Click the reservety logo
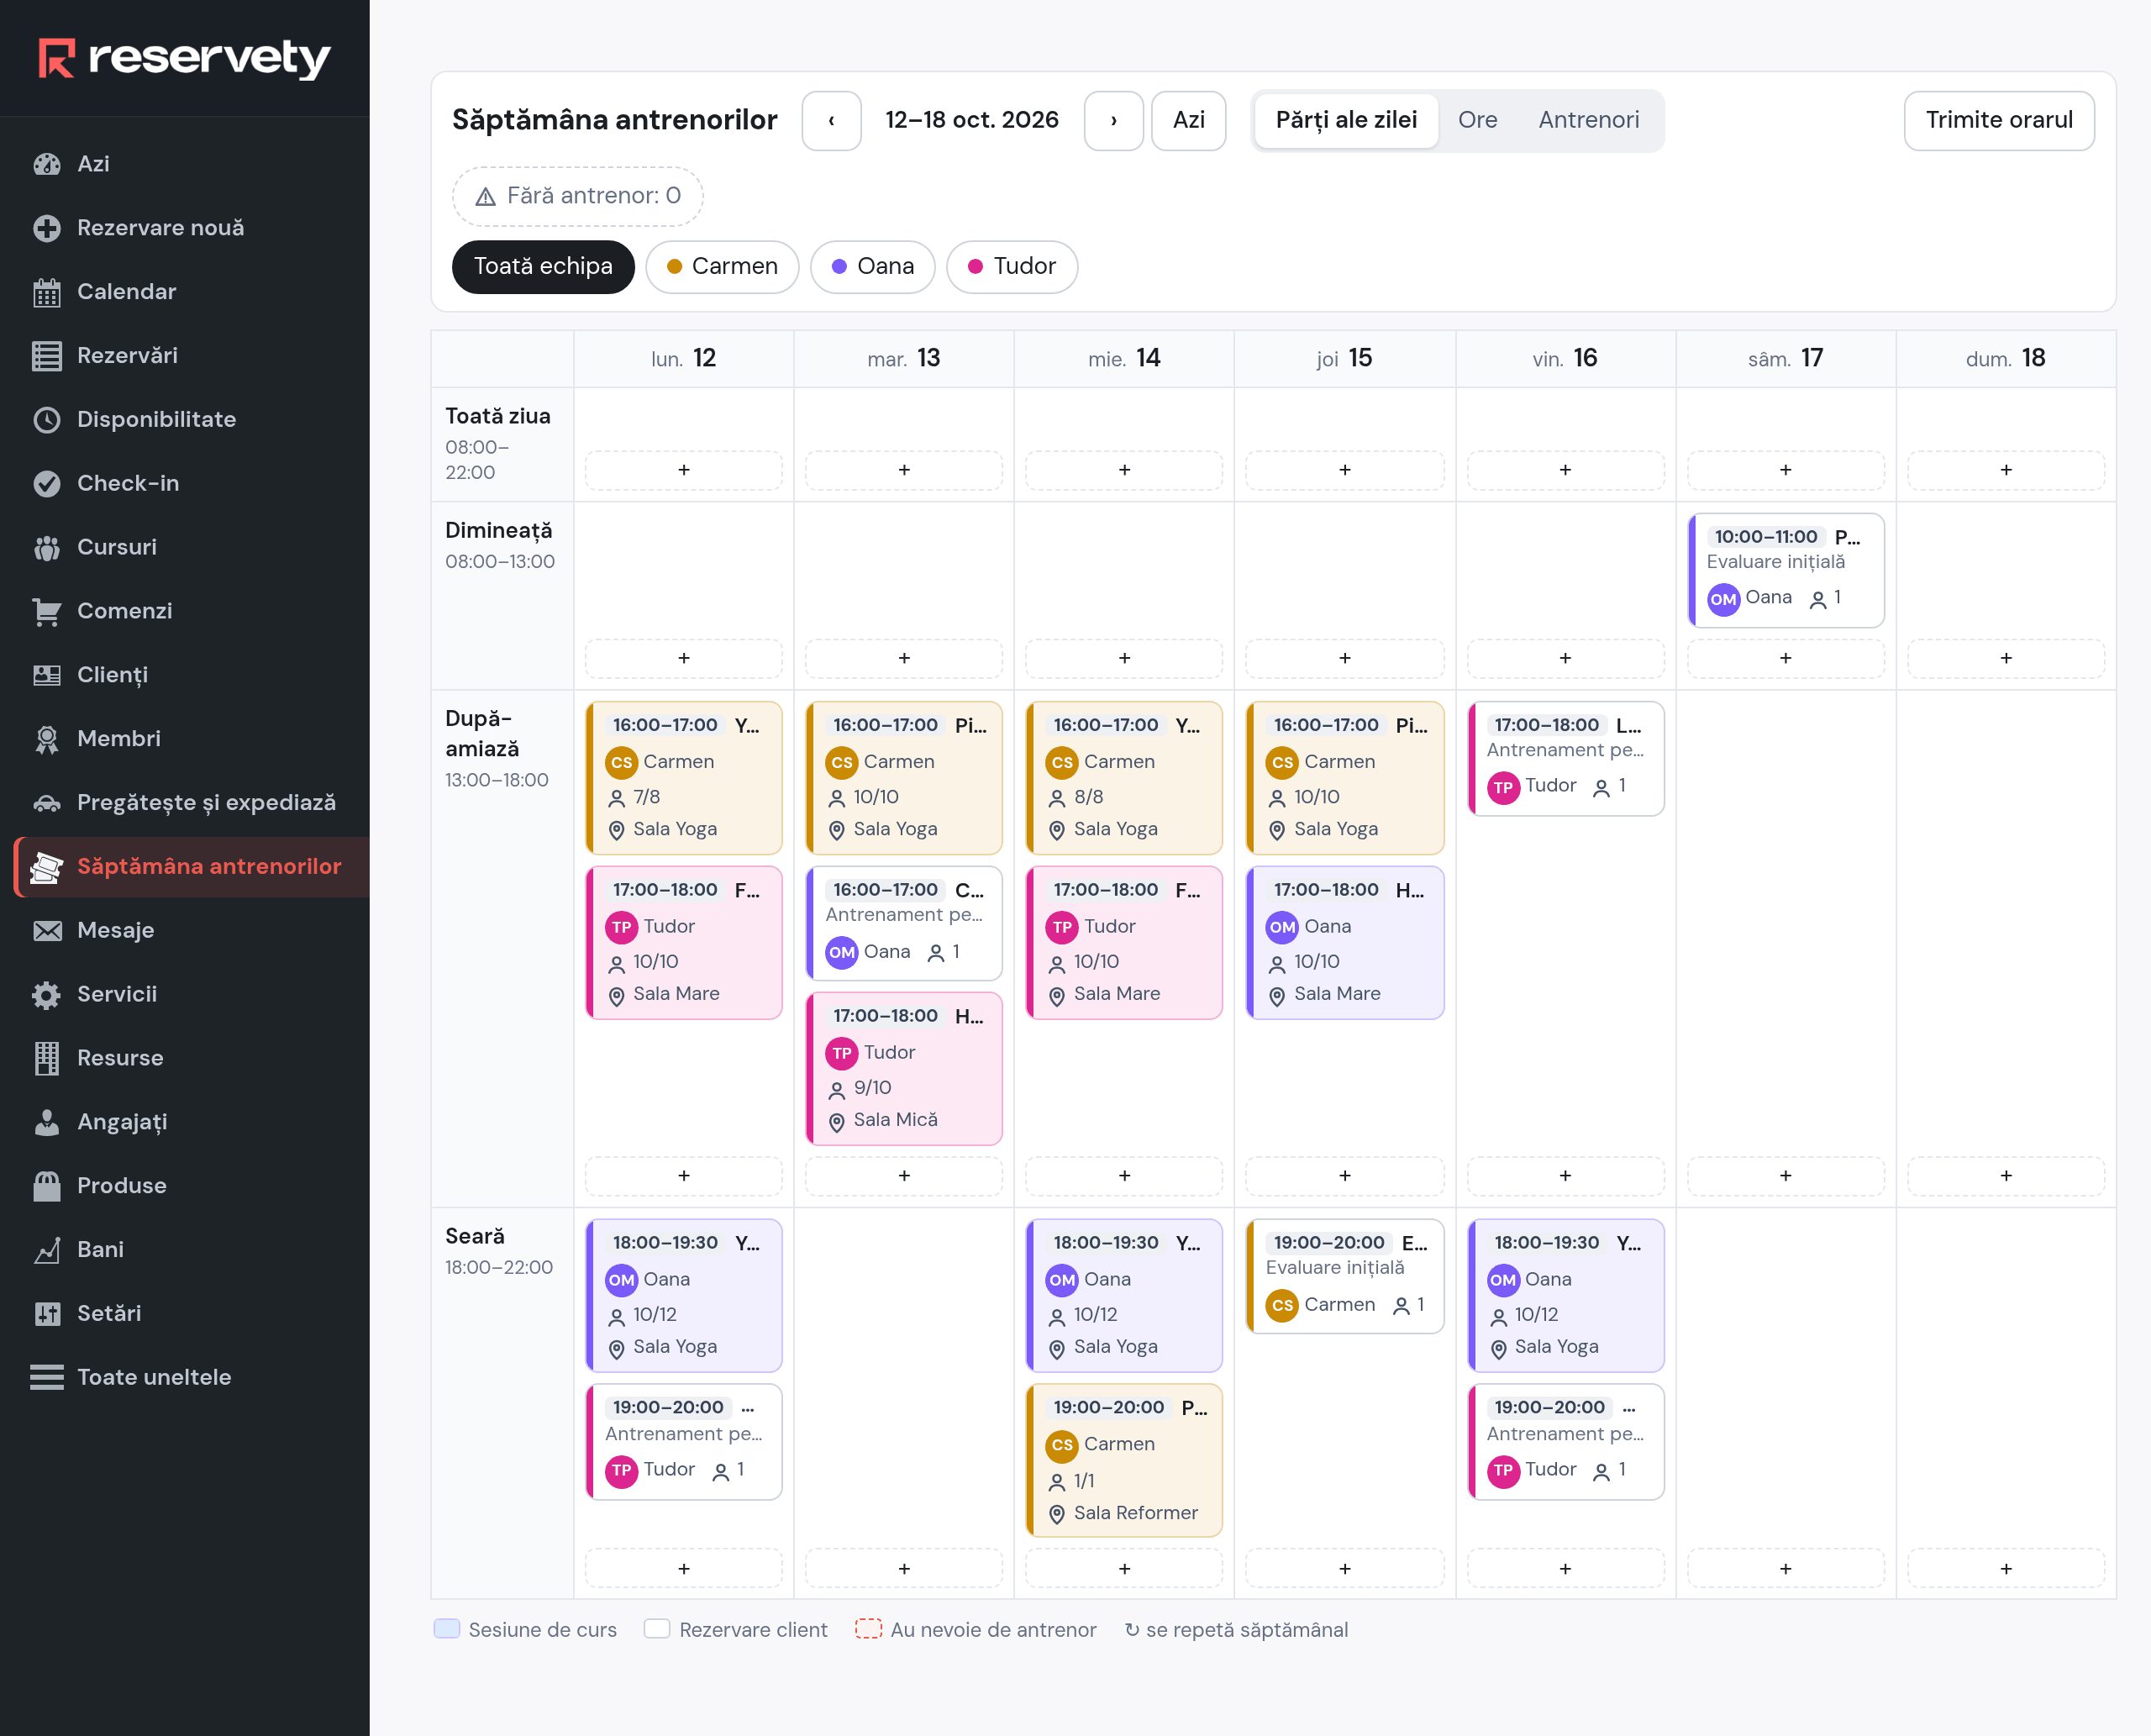Viewport: 2151px width, 1736px height. 184,58
